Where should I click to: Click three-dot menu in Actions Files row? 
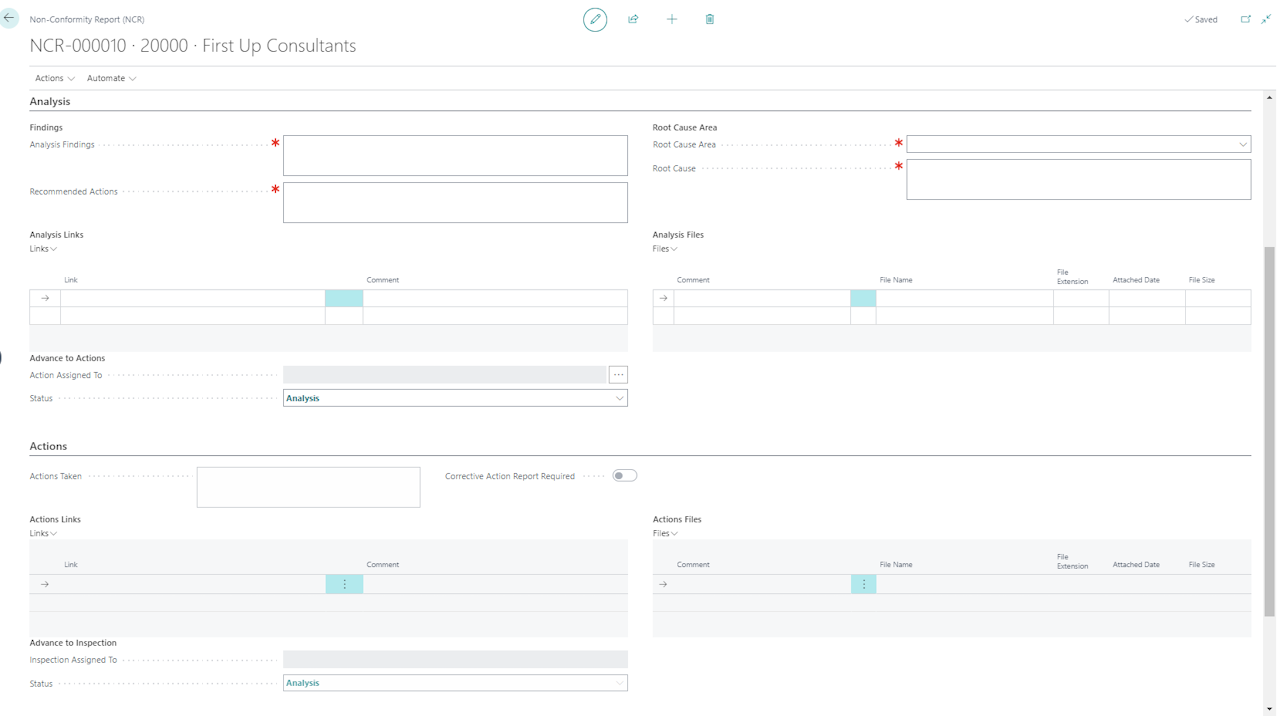pos(864,584)
